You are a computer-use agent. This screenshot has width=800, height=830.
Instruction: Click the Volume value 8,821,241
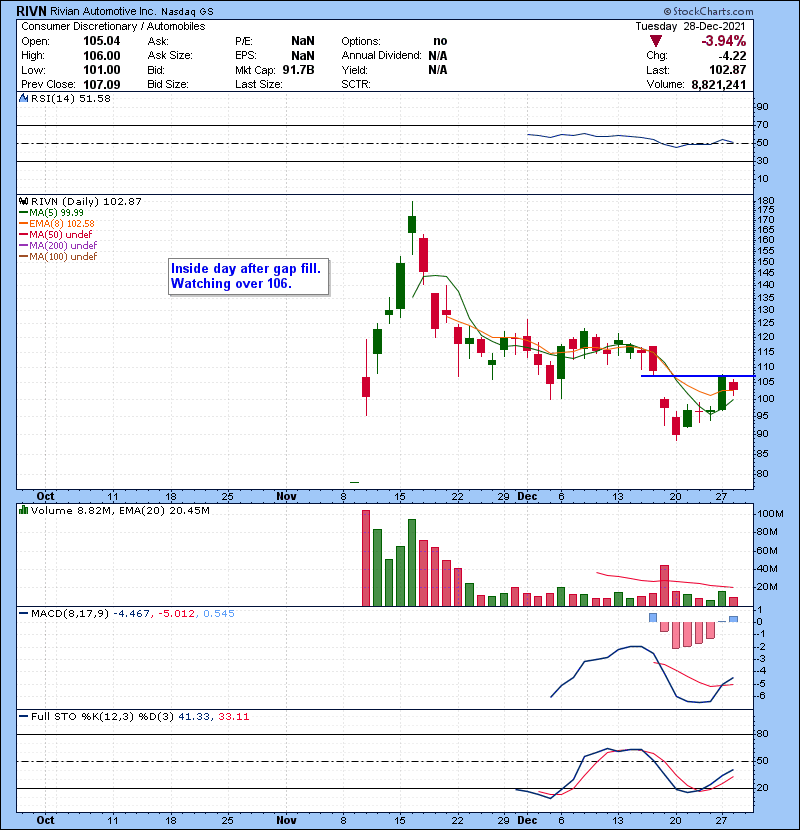[x=718, y=84]
